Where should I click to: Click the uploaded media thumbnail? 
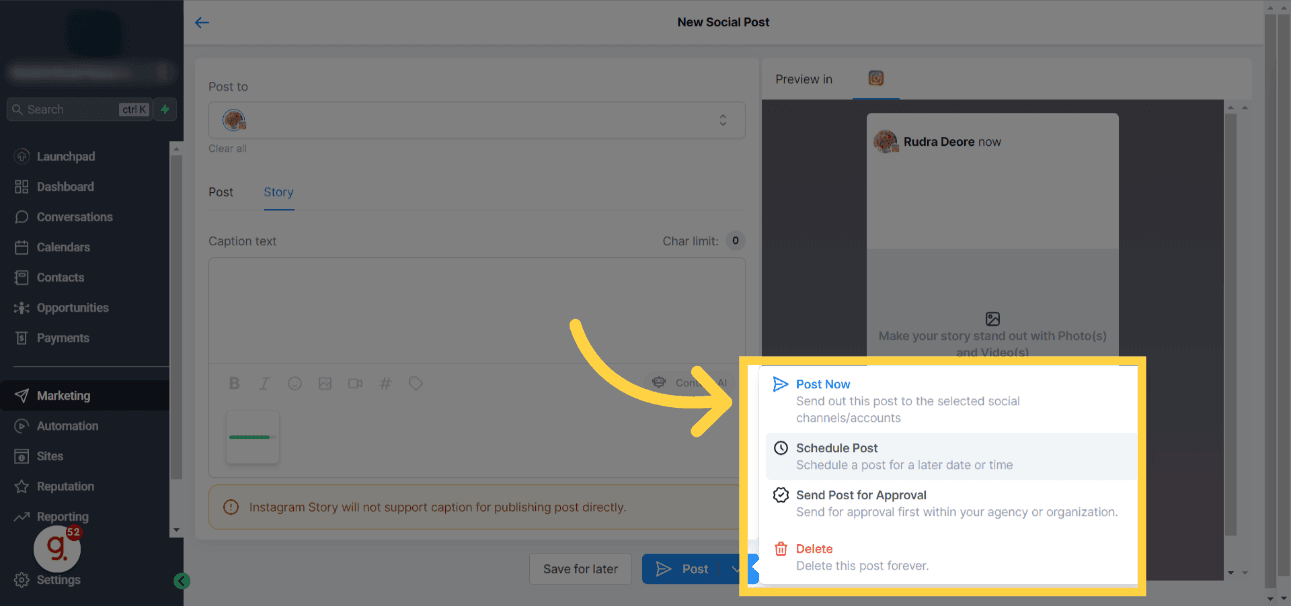252,437
